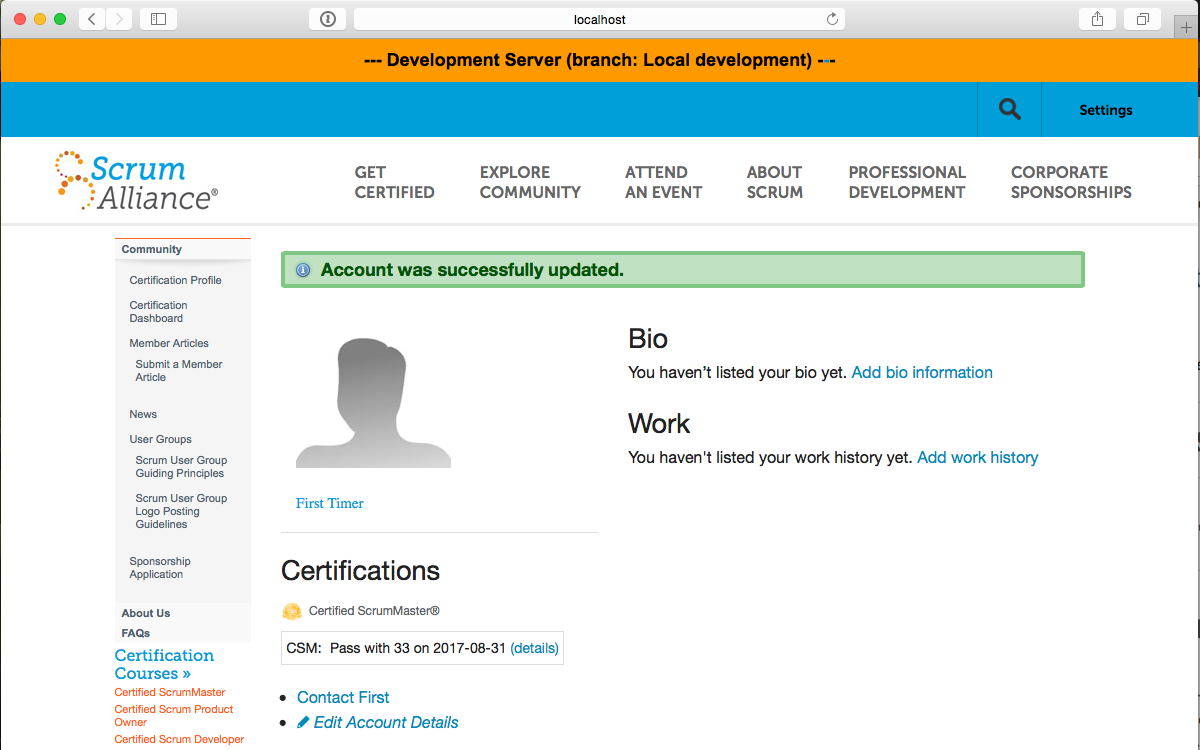Open CSM result details link

(x=535, y=648)
